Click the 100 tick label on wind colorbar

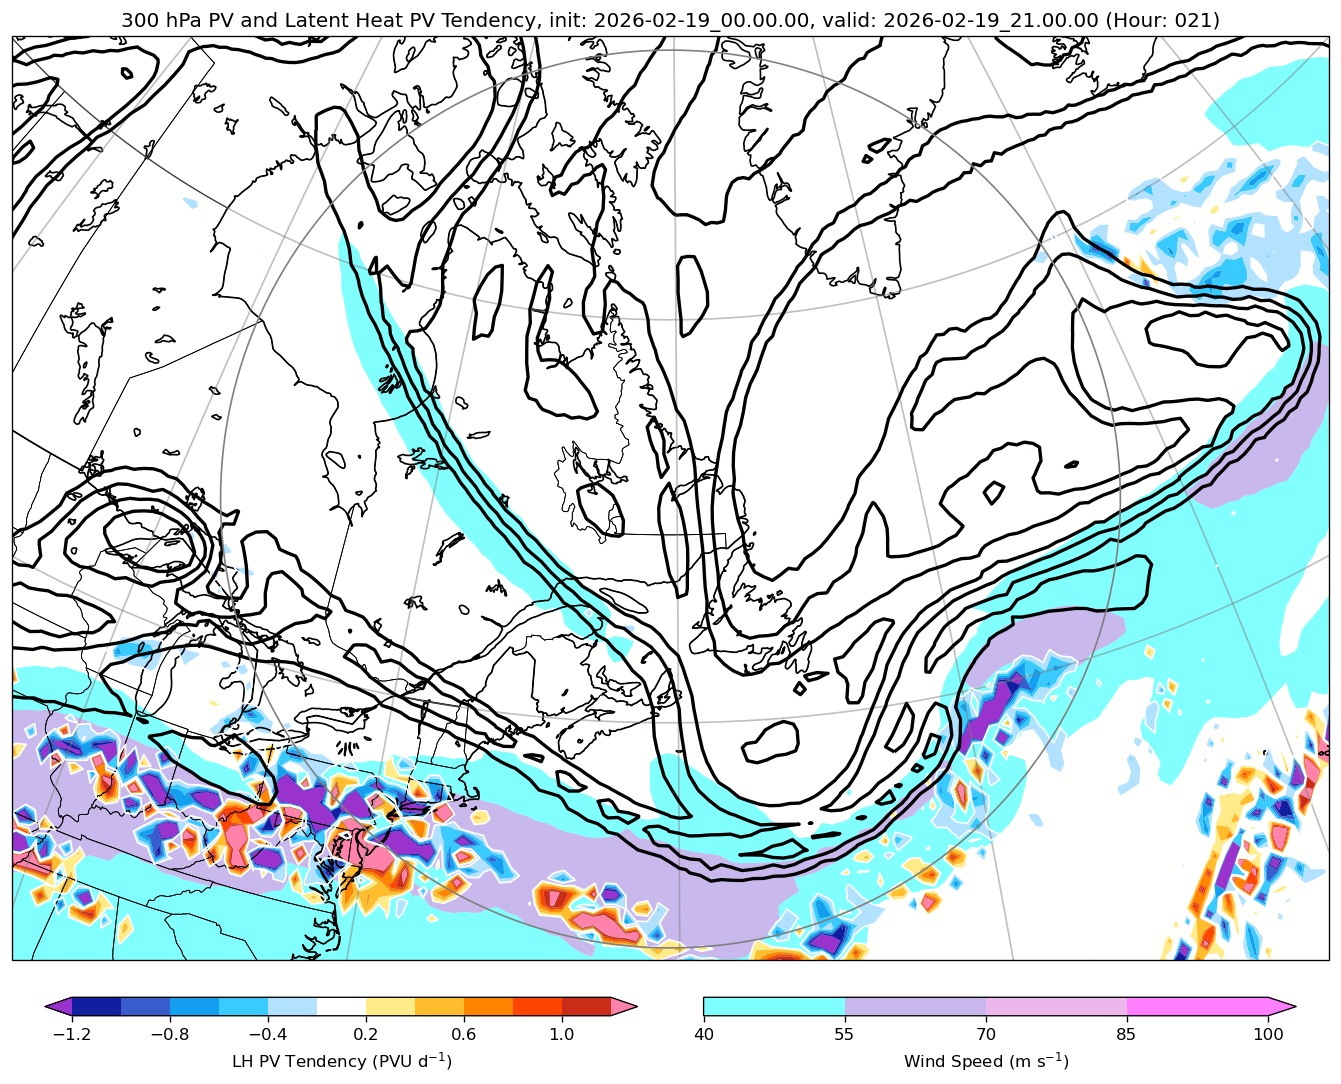tap(1268, 1035)
